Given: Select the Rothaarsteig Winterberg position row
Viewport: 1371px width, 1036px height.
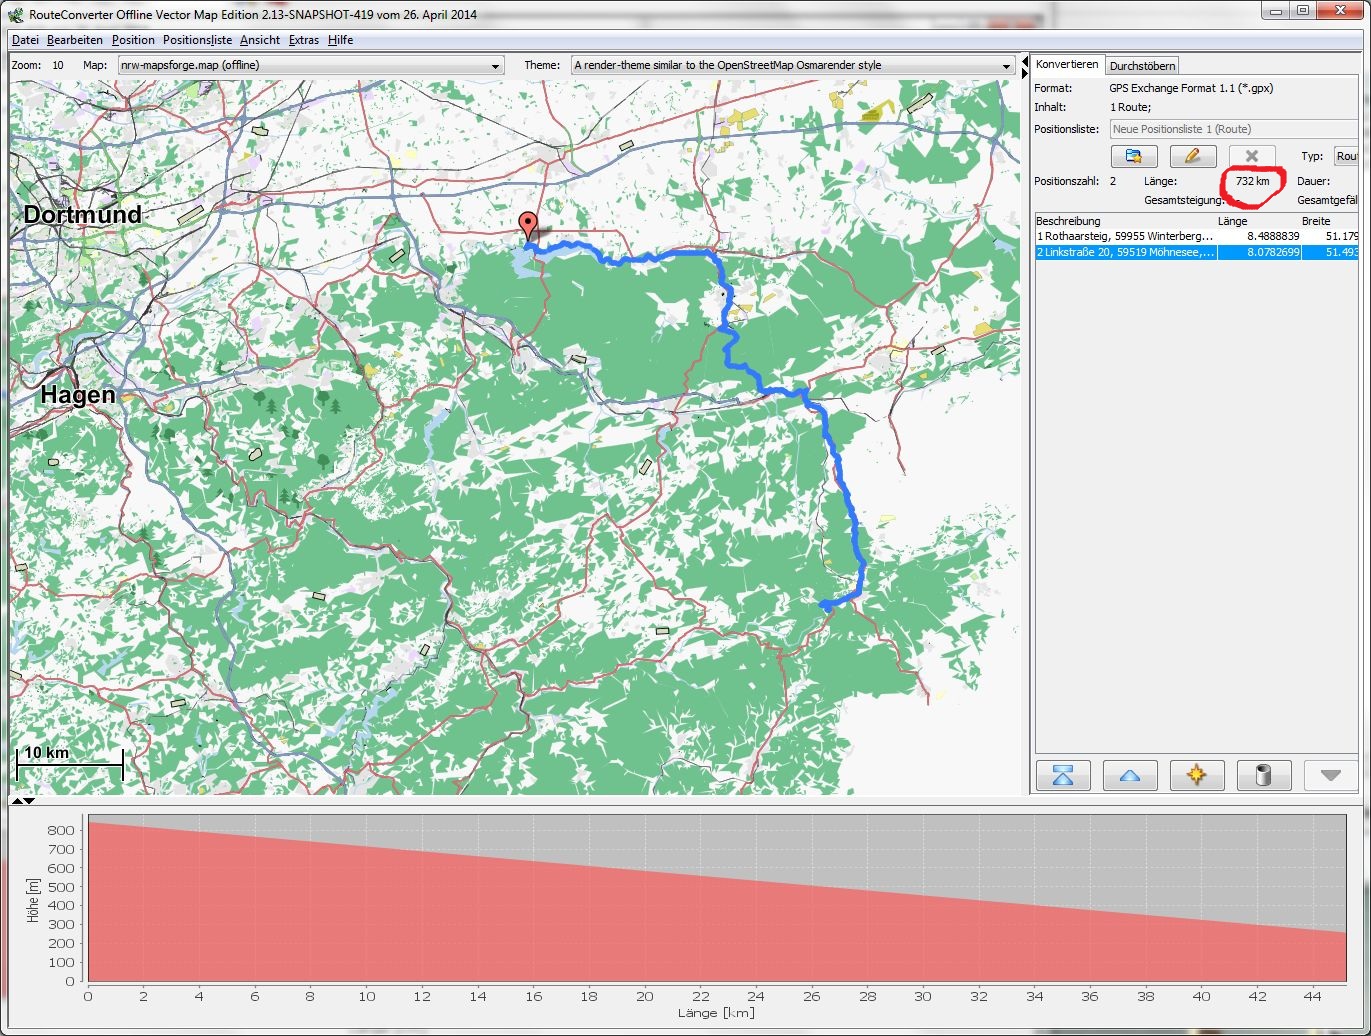Looking at the screenshot, I should 1125,236.
